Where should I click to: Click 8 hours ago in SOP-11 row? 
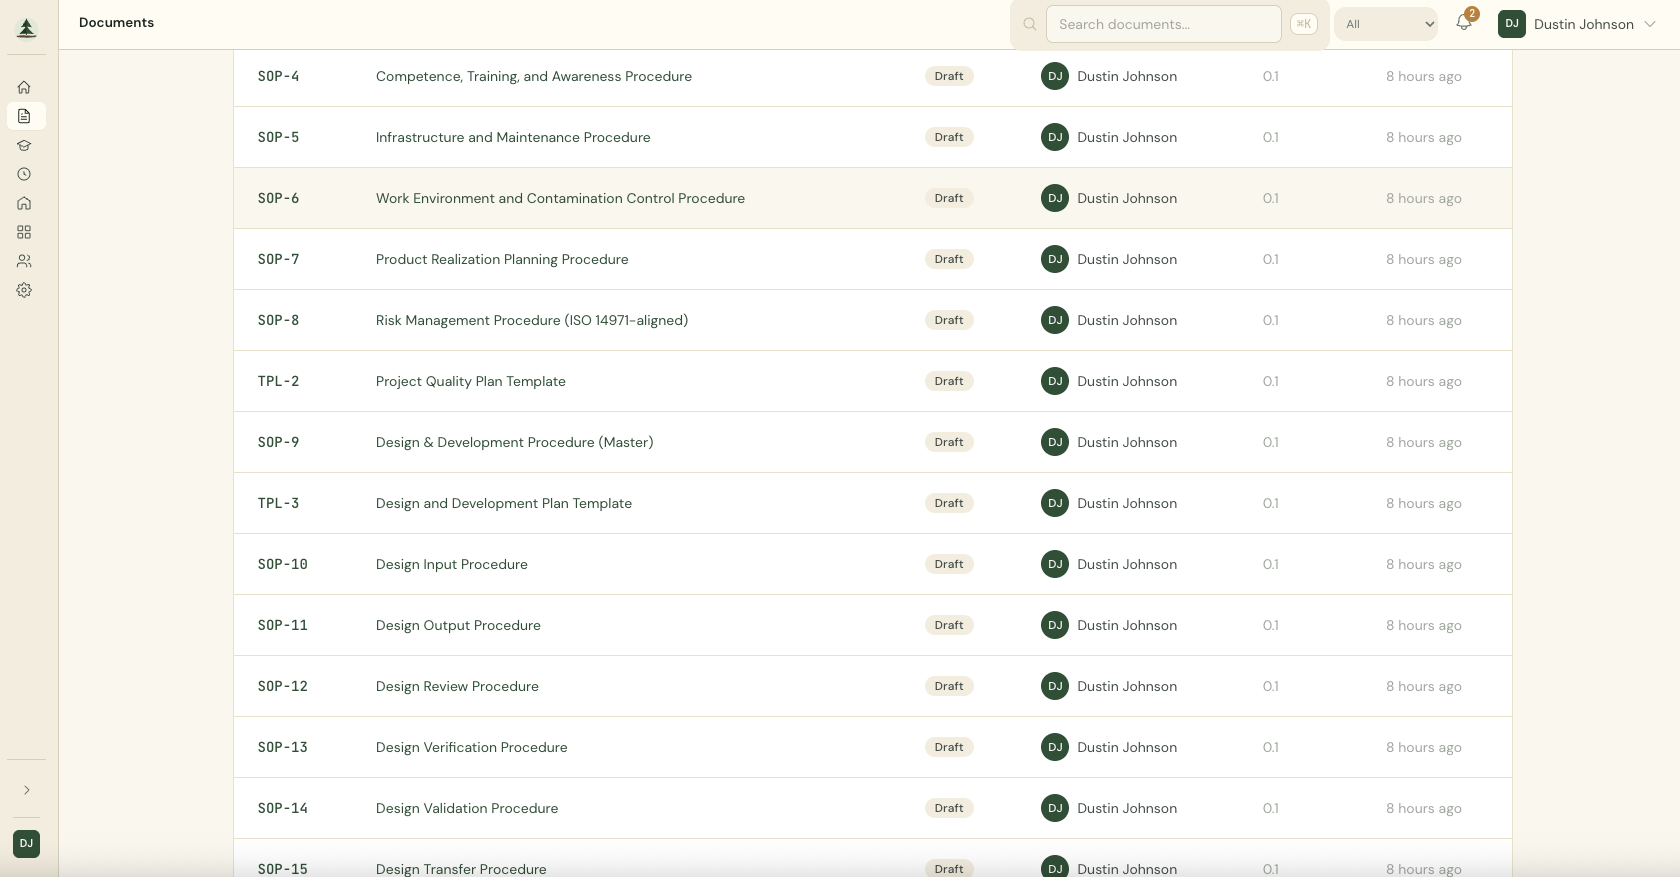click(x=1424, y=625)
